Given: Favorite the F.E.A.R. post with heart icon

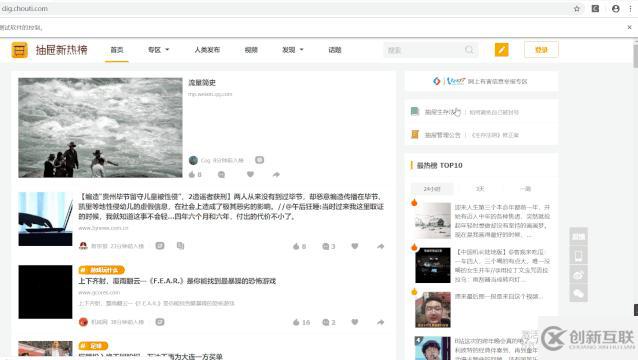Looking at the screenshot, I should tap(355, 322).
